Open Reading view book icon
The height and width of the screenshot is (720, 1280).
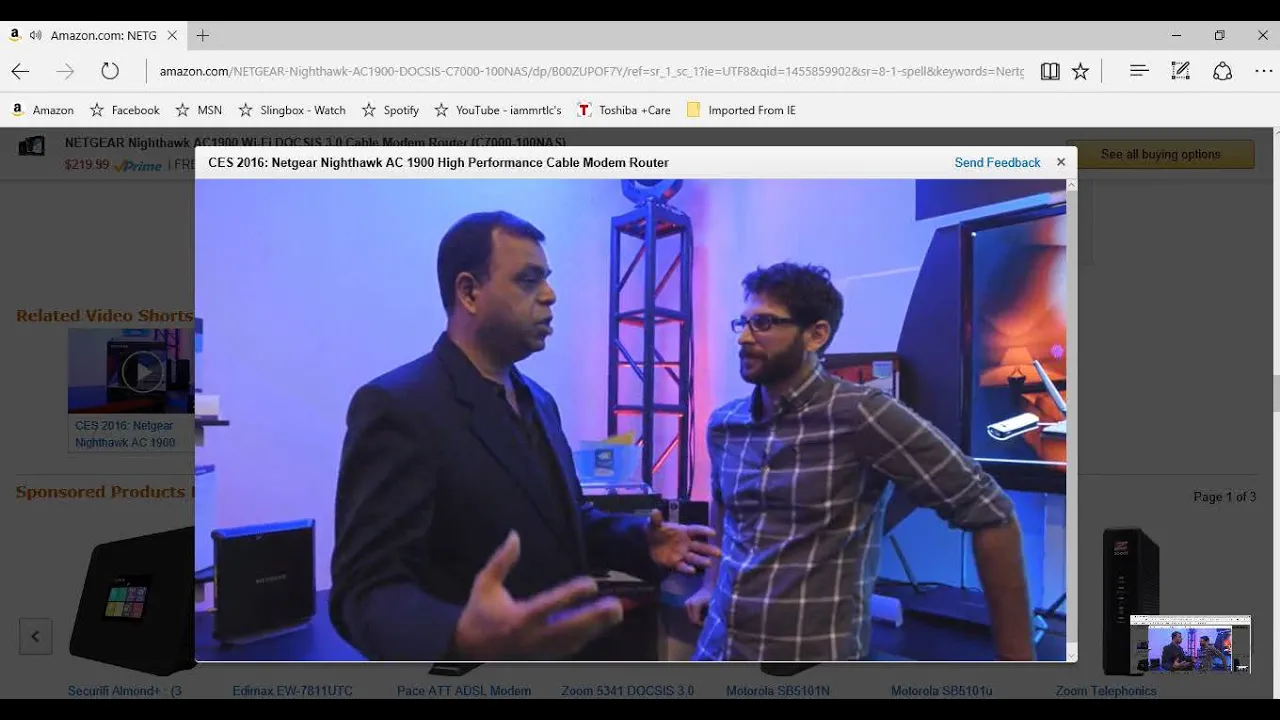coord(1050,71)
